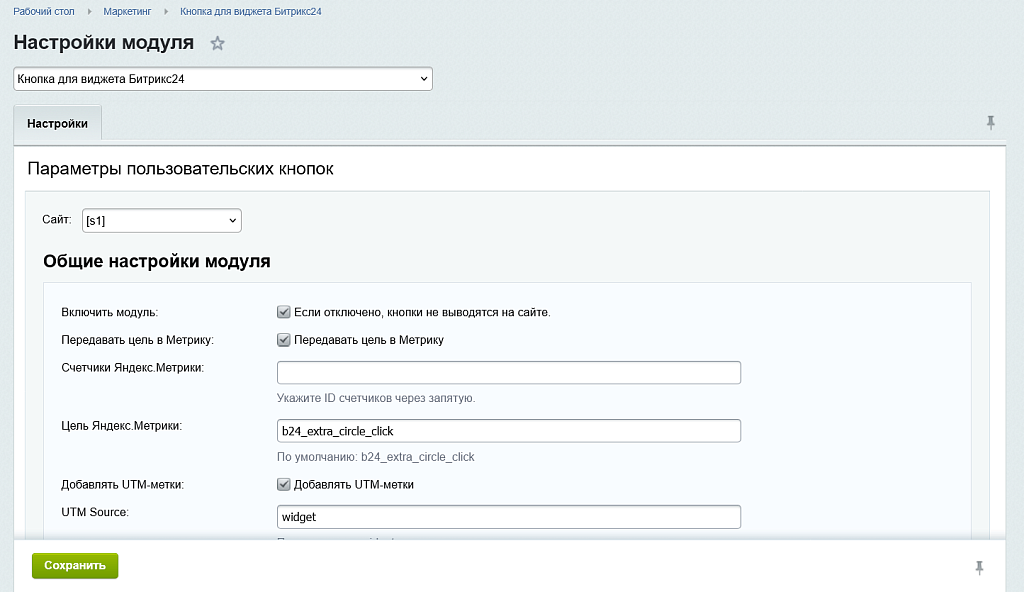This screenshot has width=1024, height=592.
Task: Open Кнопка для виджета Битрикс24 breadcrumb
Action: click(250, 12)
